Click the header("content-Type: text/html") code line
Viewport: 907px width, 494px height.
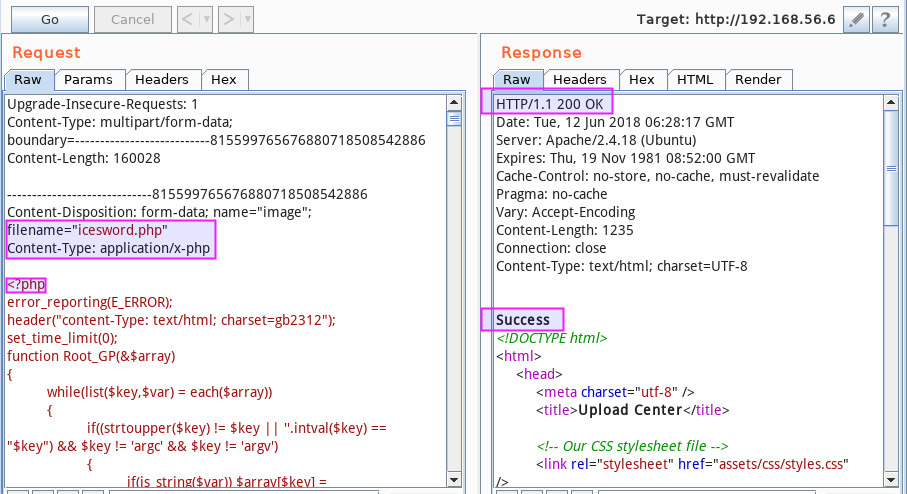click(171, 320)
